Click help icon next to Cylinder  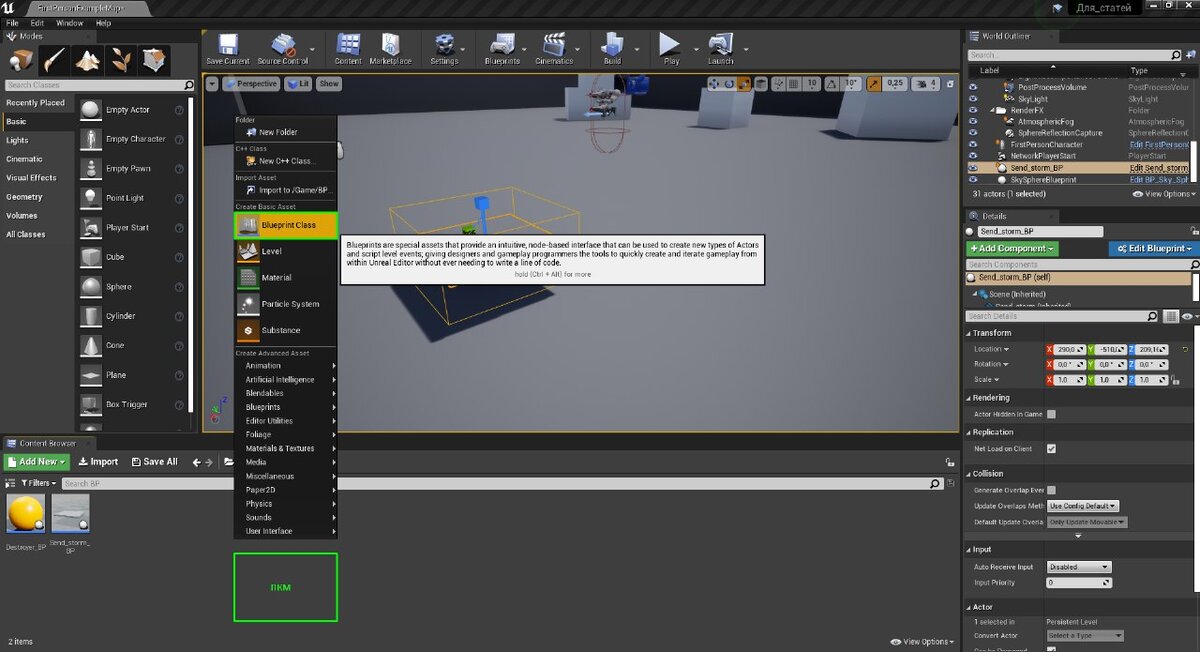[x=178, y=316]
